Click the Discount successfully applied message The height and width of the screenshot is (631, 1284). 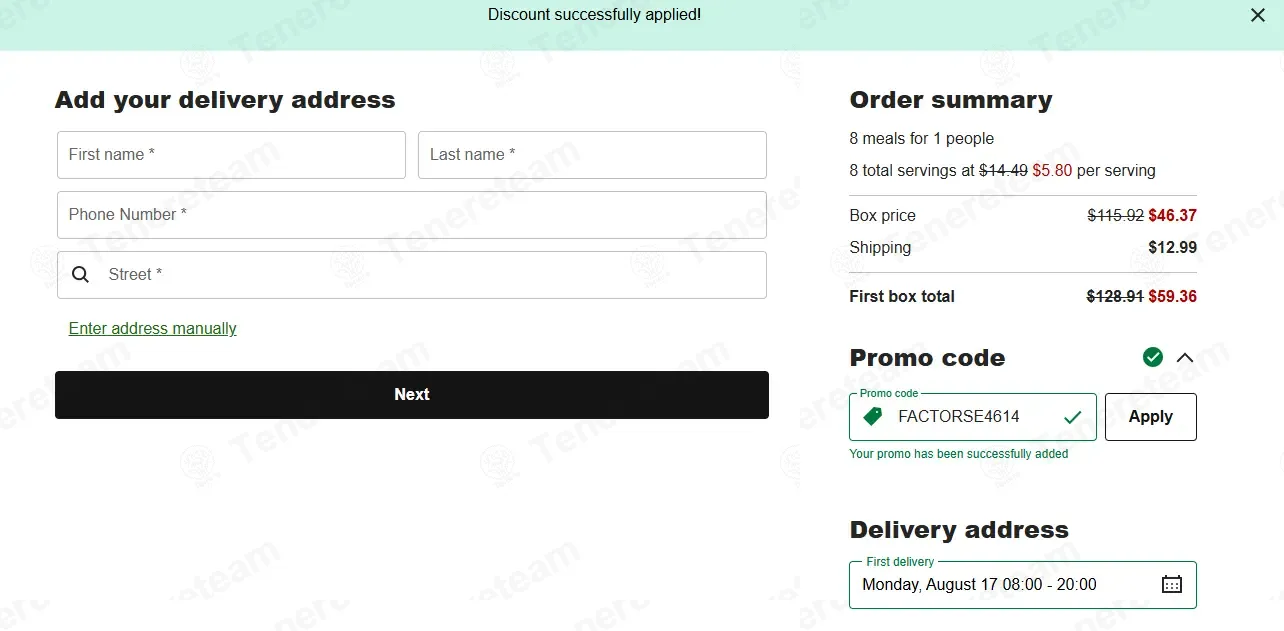point(594,15)
